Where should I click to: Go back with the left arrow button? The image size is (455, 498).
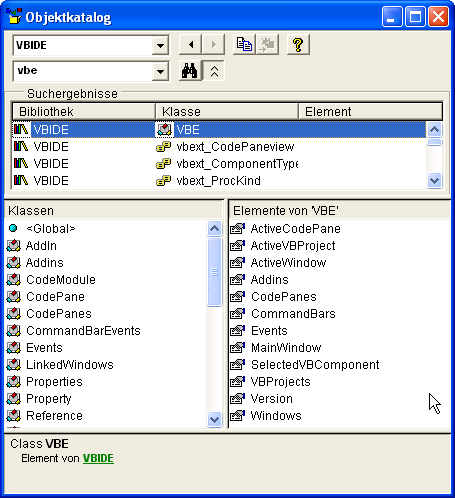click(190, 44)
